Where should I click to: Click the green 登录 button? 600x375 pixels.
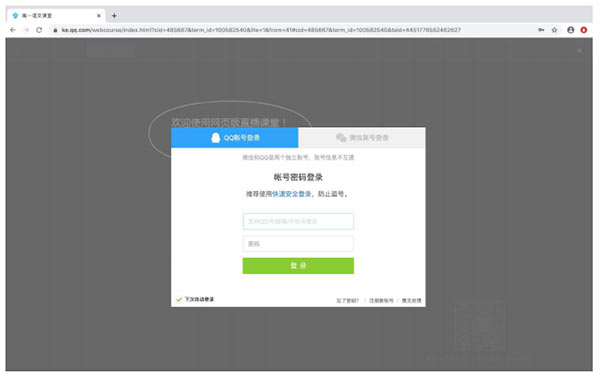[298, 266]
